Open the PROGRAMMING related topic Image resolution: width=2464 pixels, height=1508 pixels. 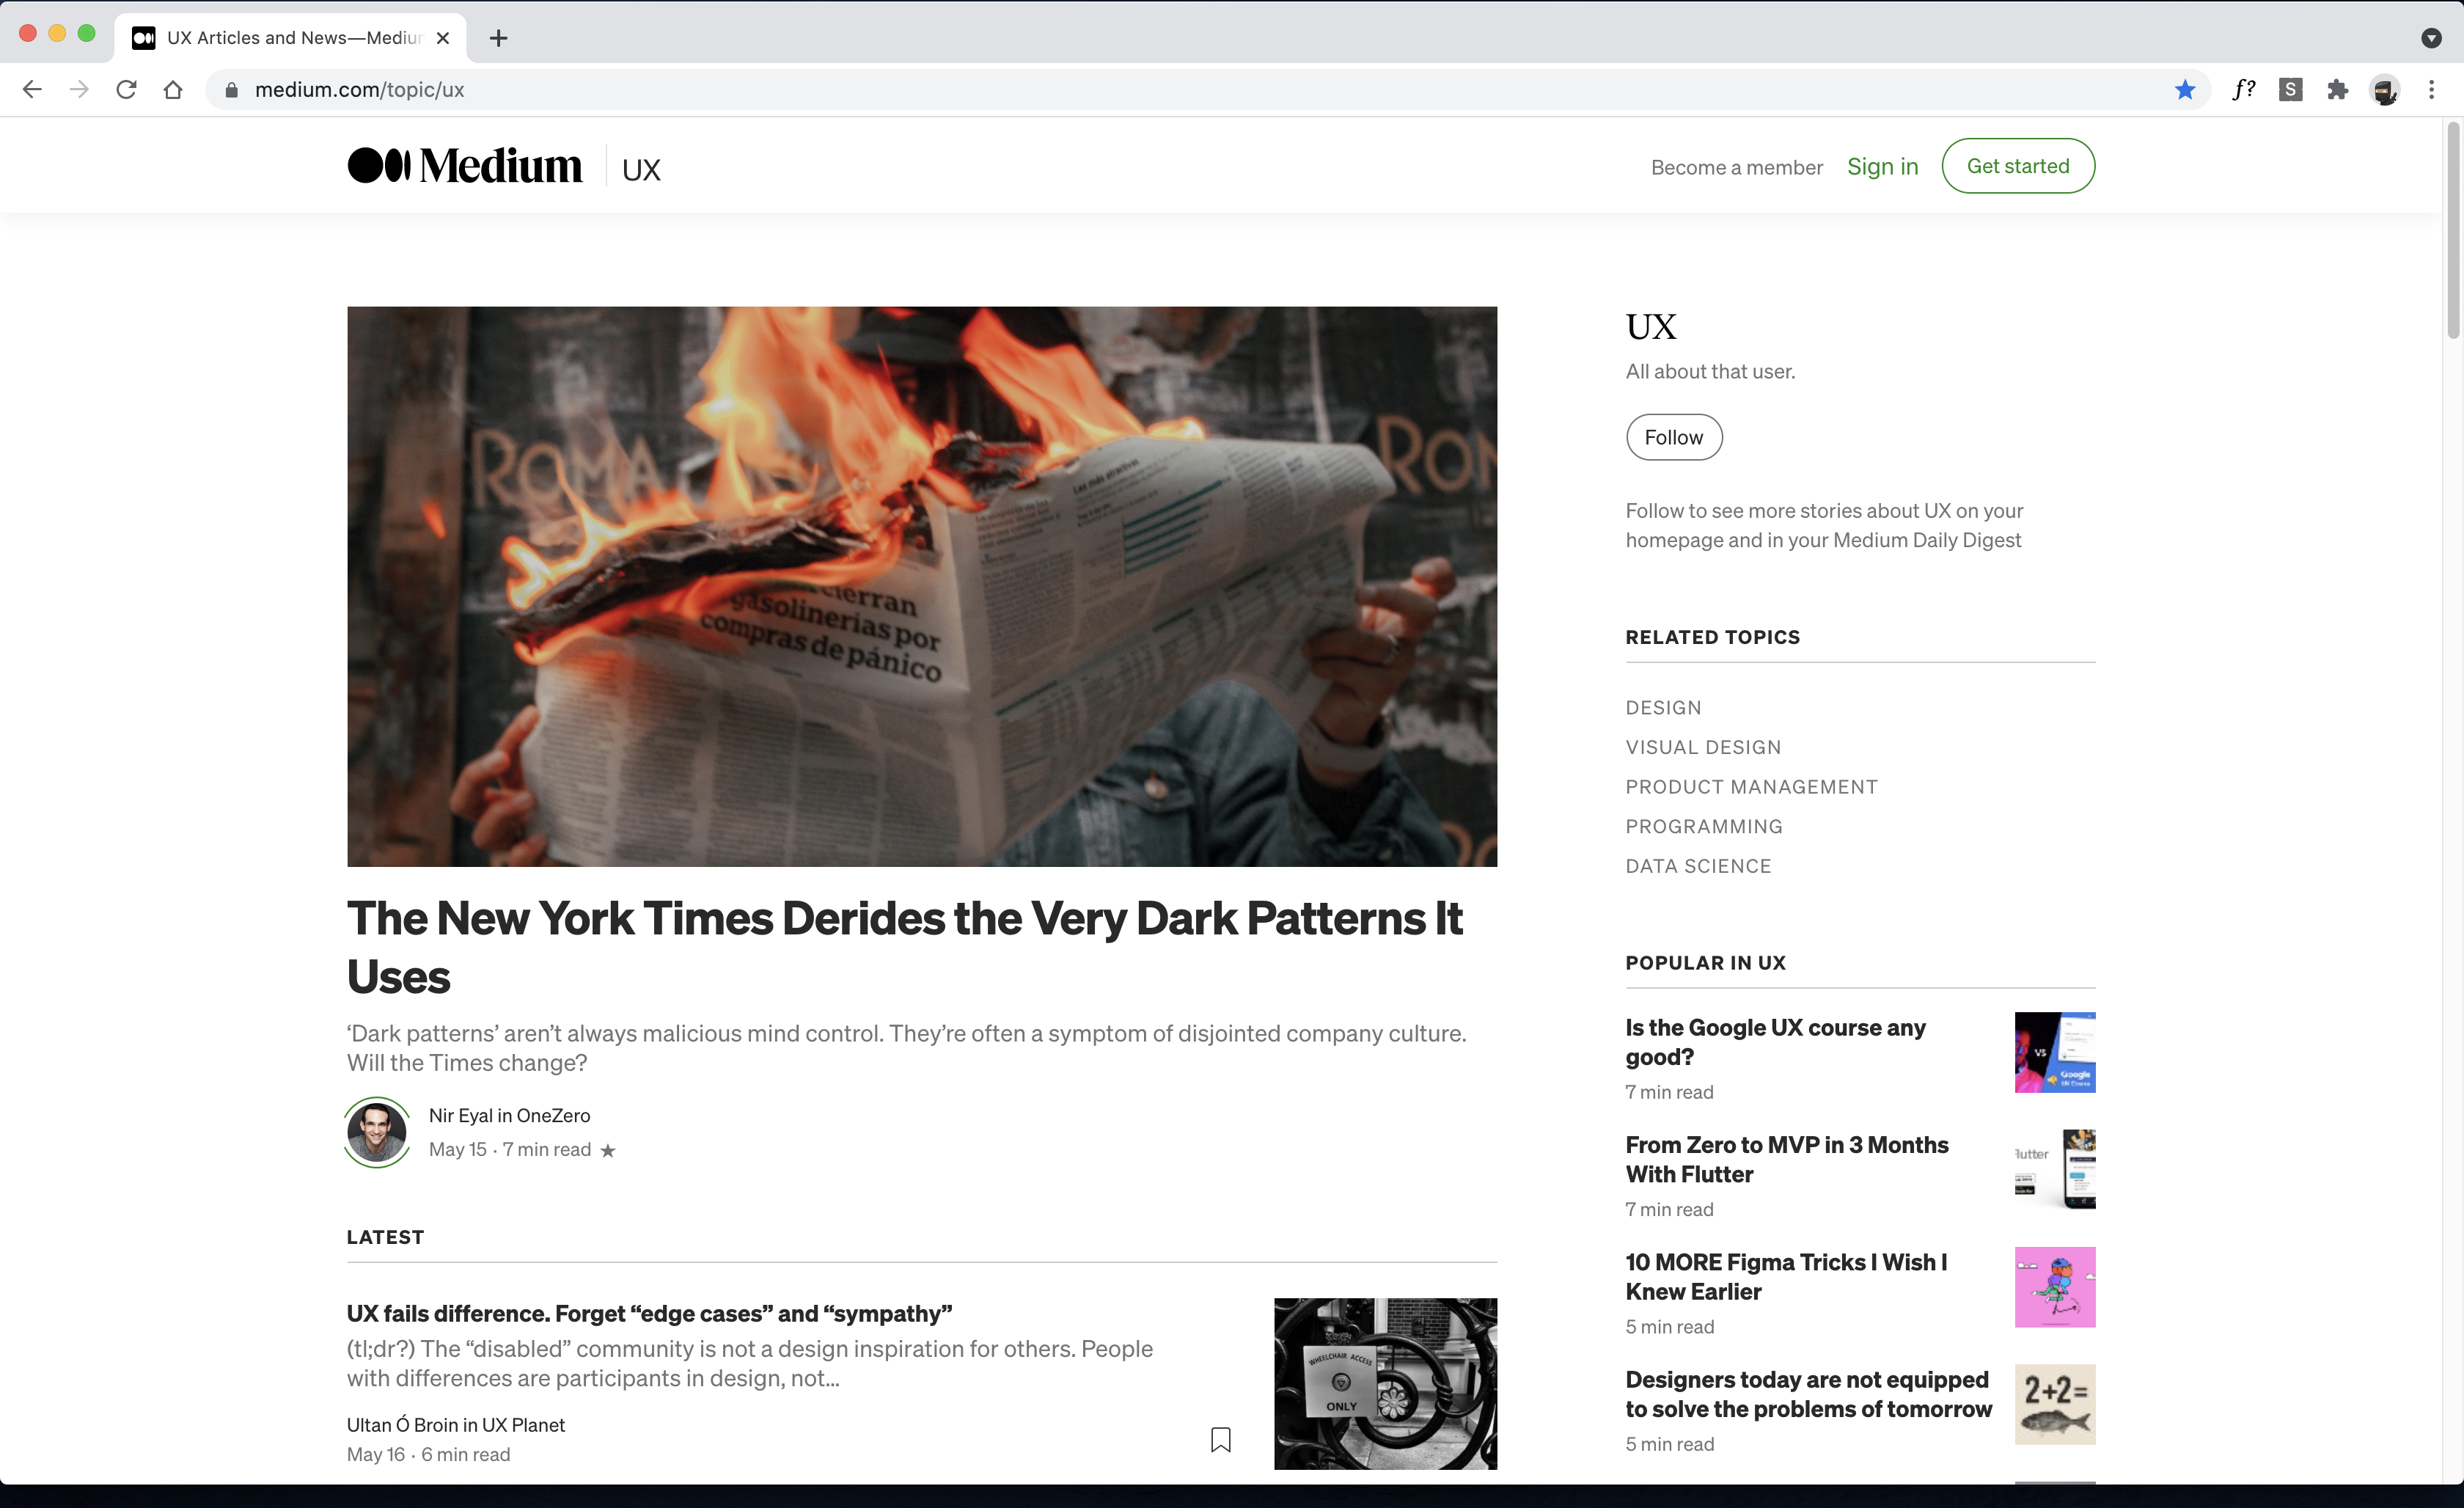(x=1704, y=827)
